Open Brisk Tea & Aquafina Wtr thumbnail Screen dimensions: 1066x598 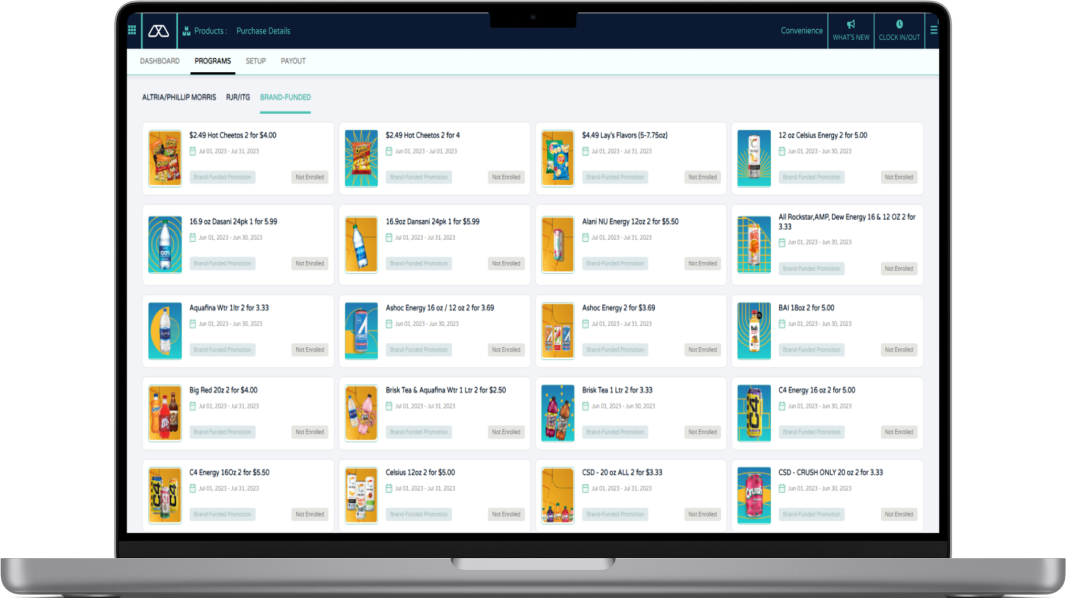[x=361, y=413]
